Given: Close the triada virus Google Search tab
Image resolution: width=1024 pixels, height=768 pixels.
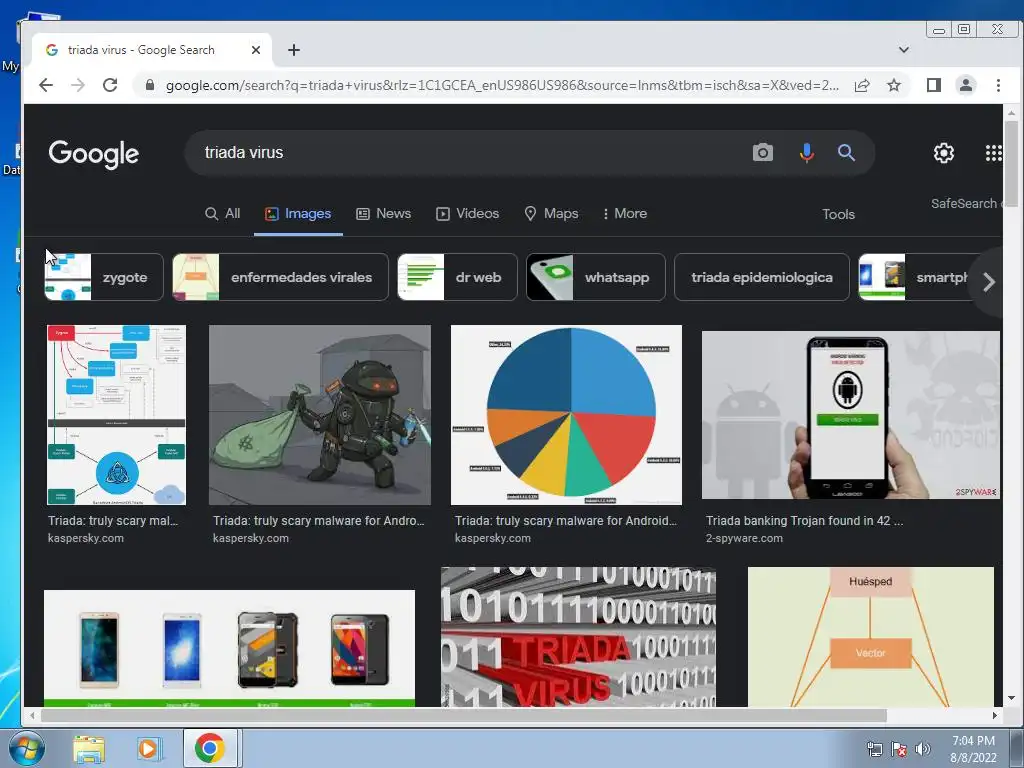Looking at the screenshot, I should coord(256,50).
